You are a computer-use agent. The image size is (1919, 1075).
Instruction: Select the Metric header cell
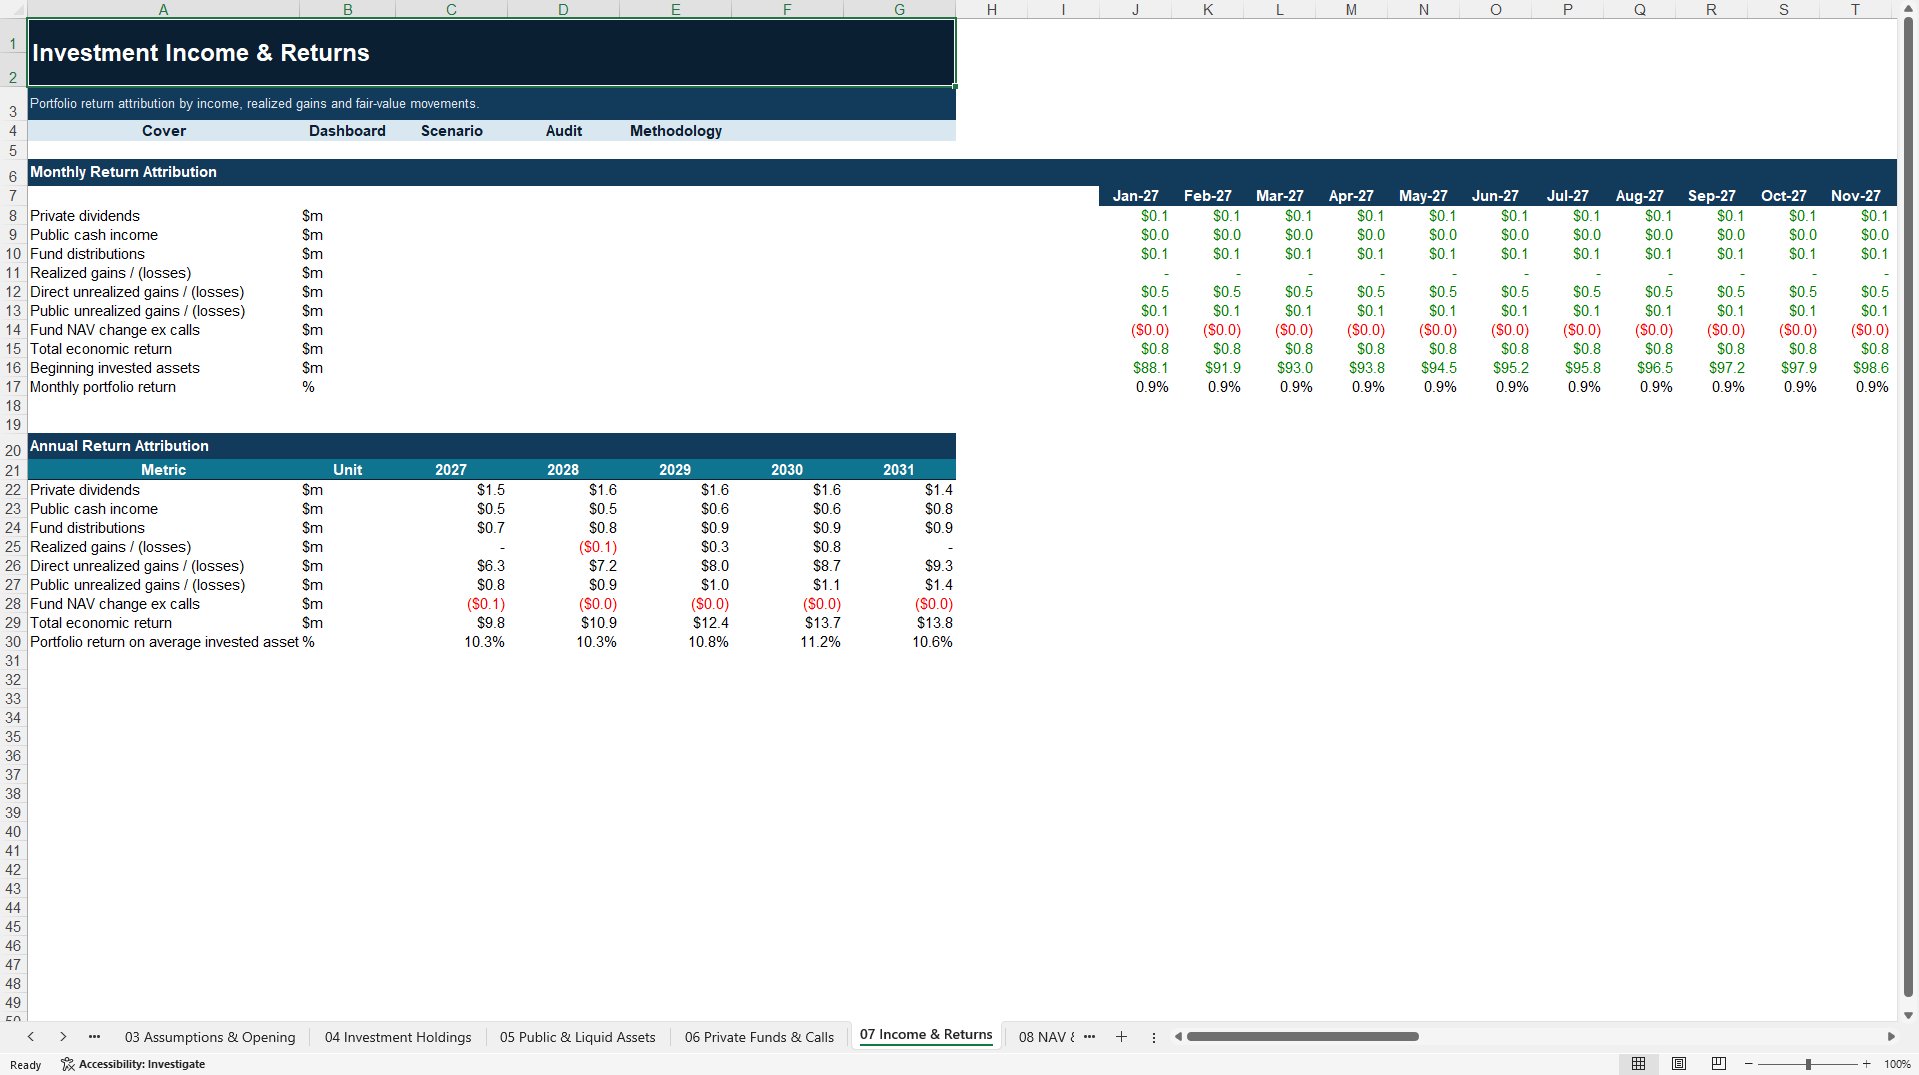click(164, 470)
